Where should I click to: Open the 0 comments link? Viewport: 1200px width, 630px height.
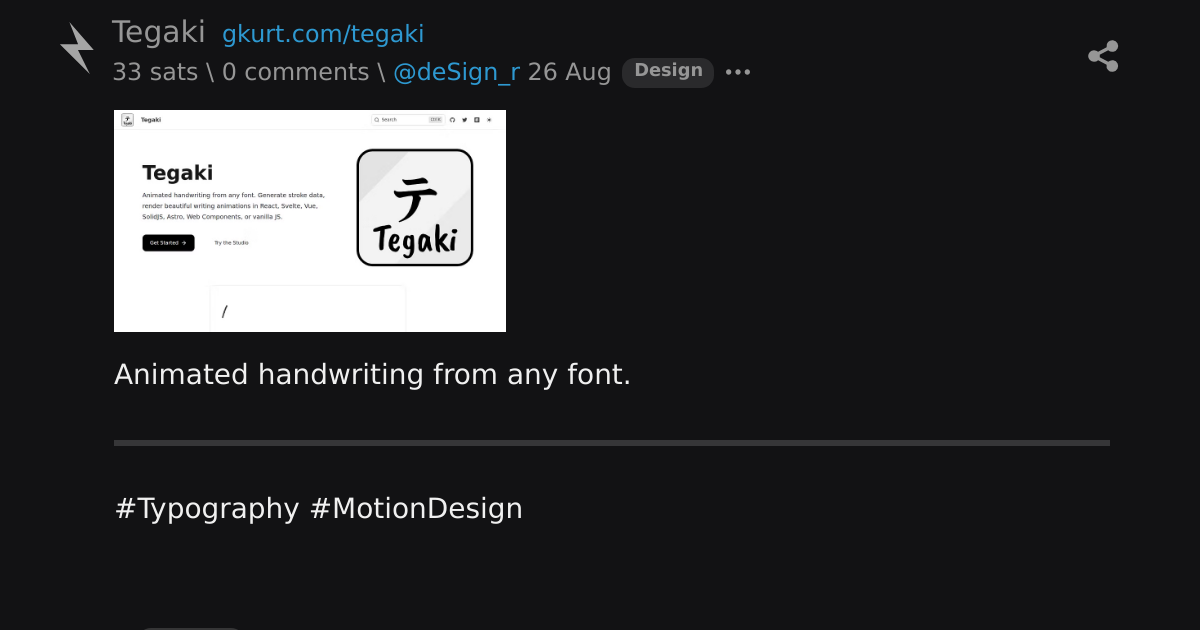tap(295, 72)
